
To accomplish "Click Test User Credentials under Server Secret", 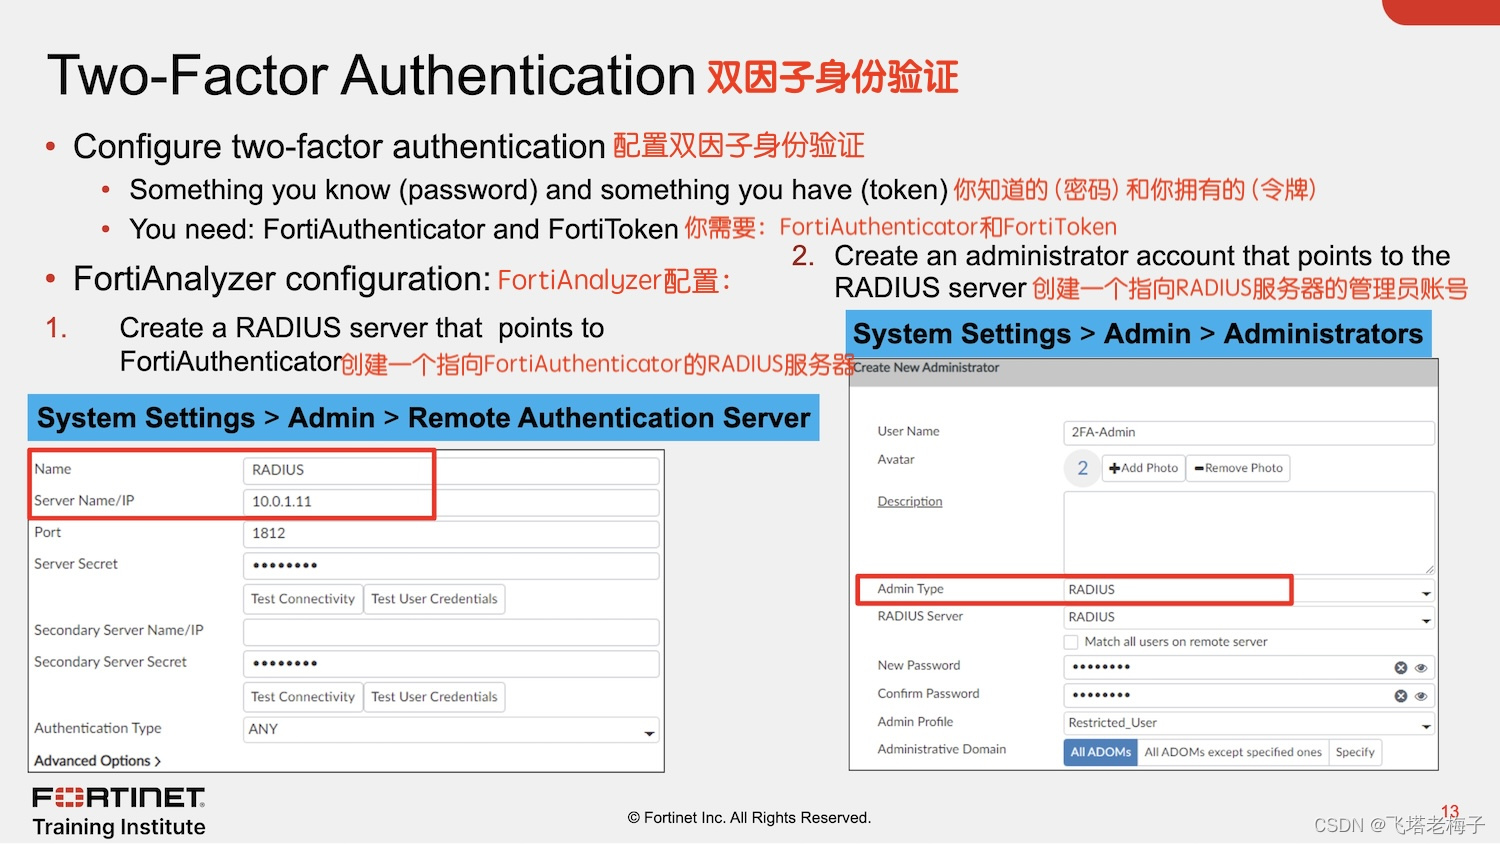I will tap(434, 599).
